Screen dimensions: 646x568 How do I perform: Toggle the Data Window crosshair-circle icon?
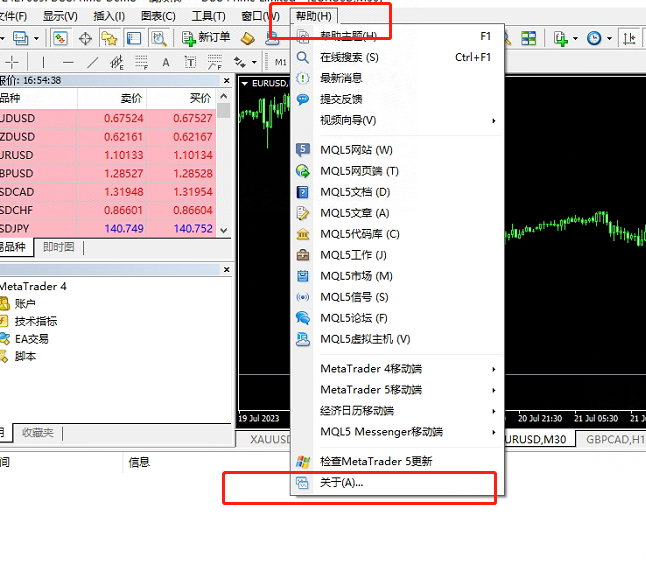85,38
